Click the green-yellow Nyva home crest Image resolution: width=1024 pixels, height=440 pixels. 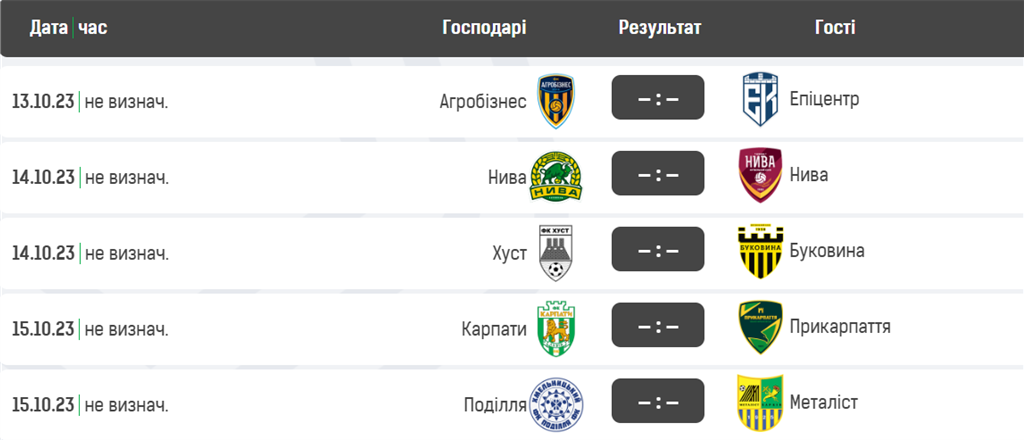pos(556,177)
